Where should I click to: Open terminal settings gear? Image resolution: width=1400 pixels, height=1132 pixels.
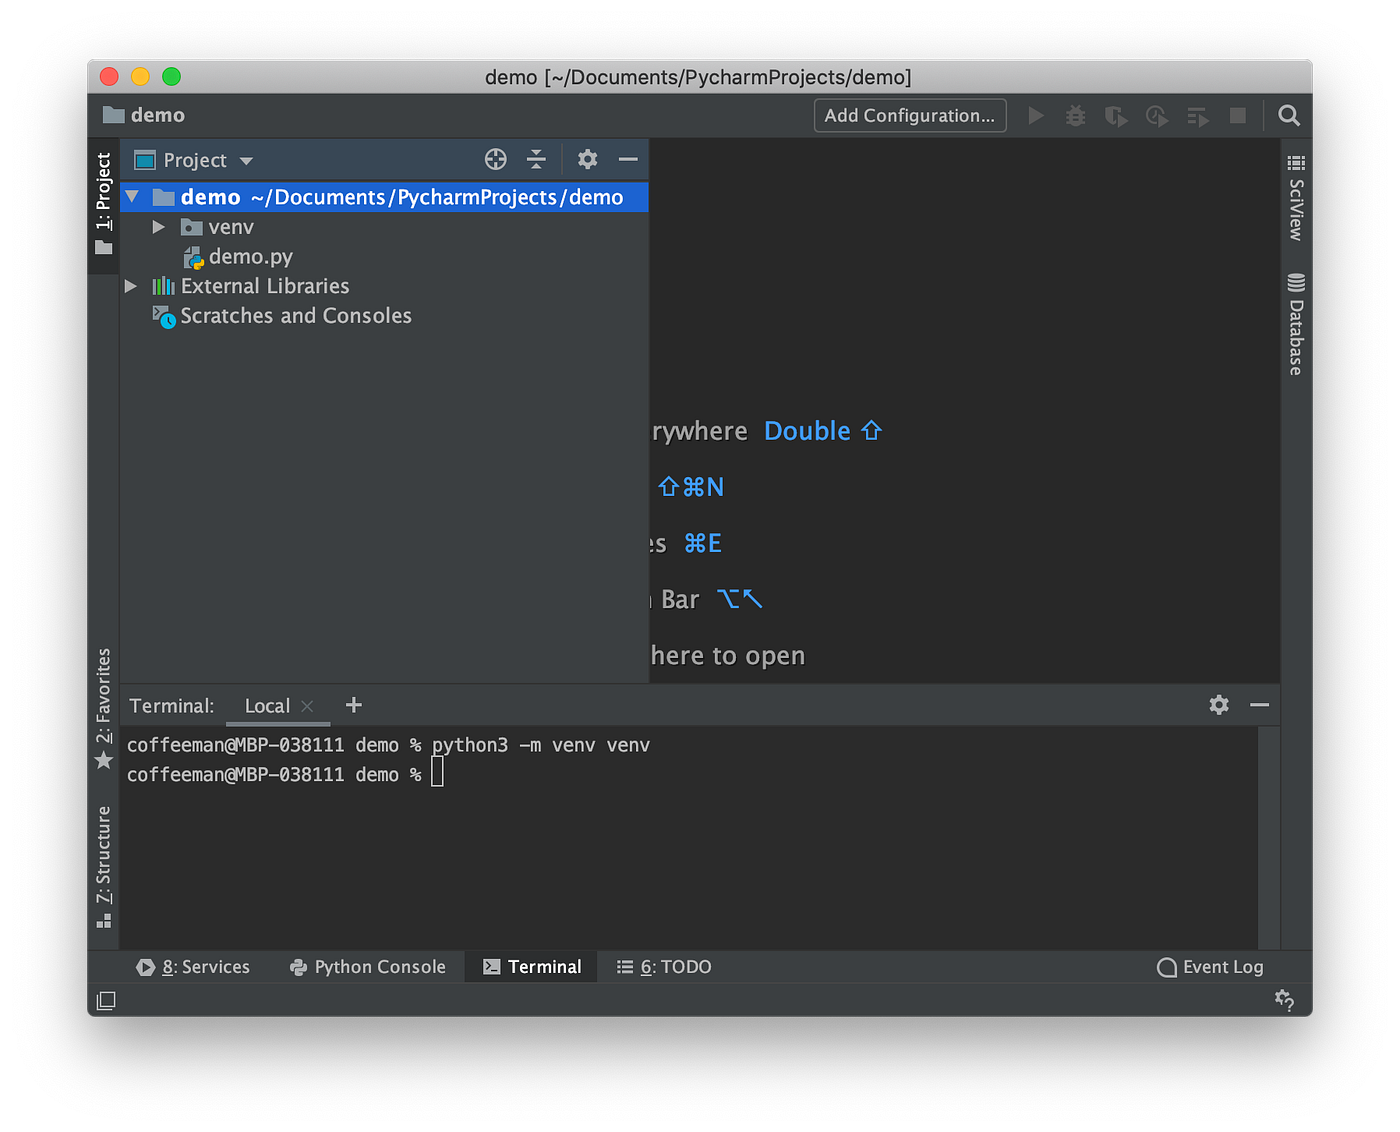point(1219,705)
